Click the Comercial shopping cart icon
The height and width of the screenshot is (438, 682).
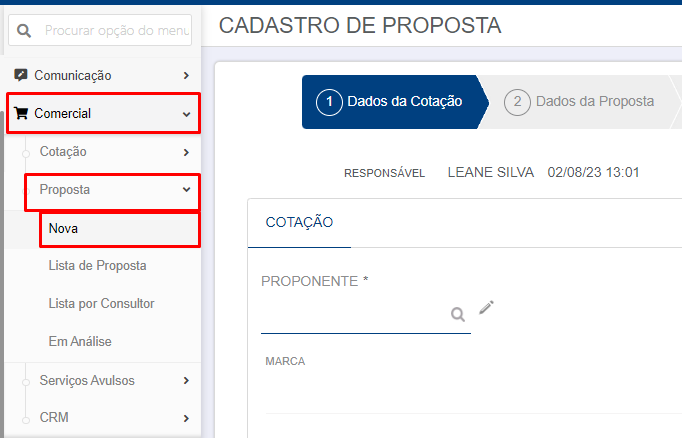20,113
